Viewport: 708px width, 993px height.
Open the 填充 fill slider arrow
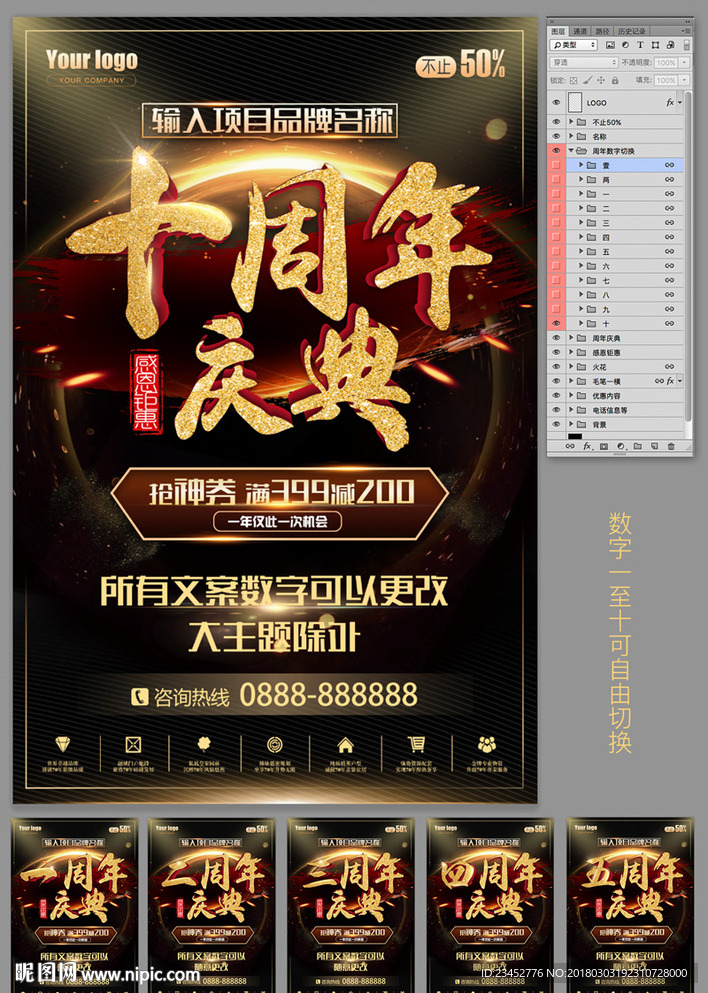pos(684,80)
